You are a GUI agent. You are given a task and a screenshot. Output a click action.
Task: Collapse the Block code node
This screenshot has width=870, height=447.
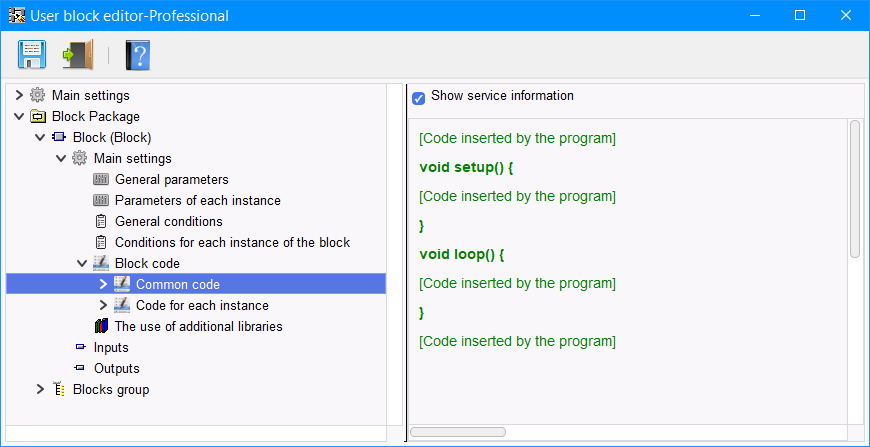click(x=82, y=263)
